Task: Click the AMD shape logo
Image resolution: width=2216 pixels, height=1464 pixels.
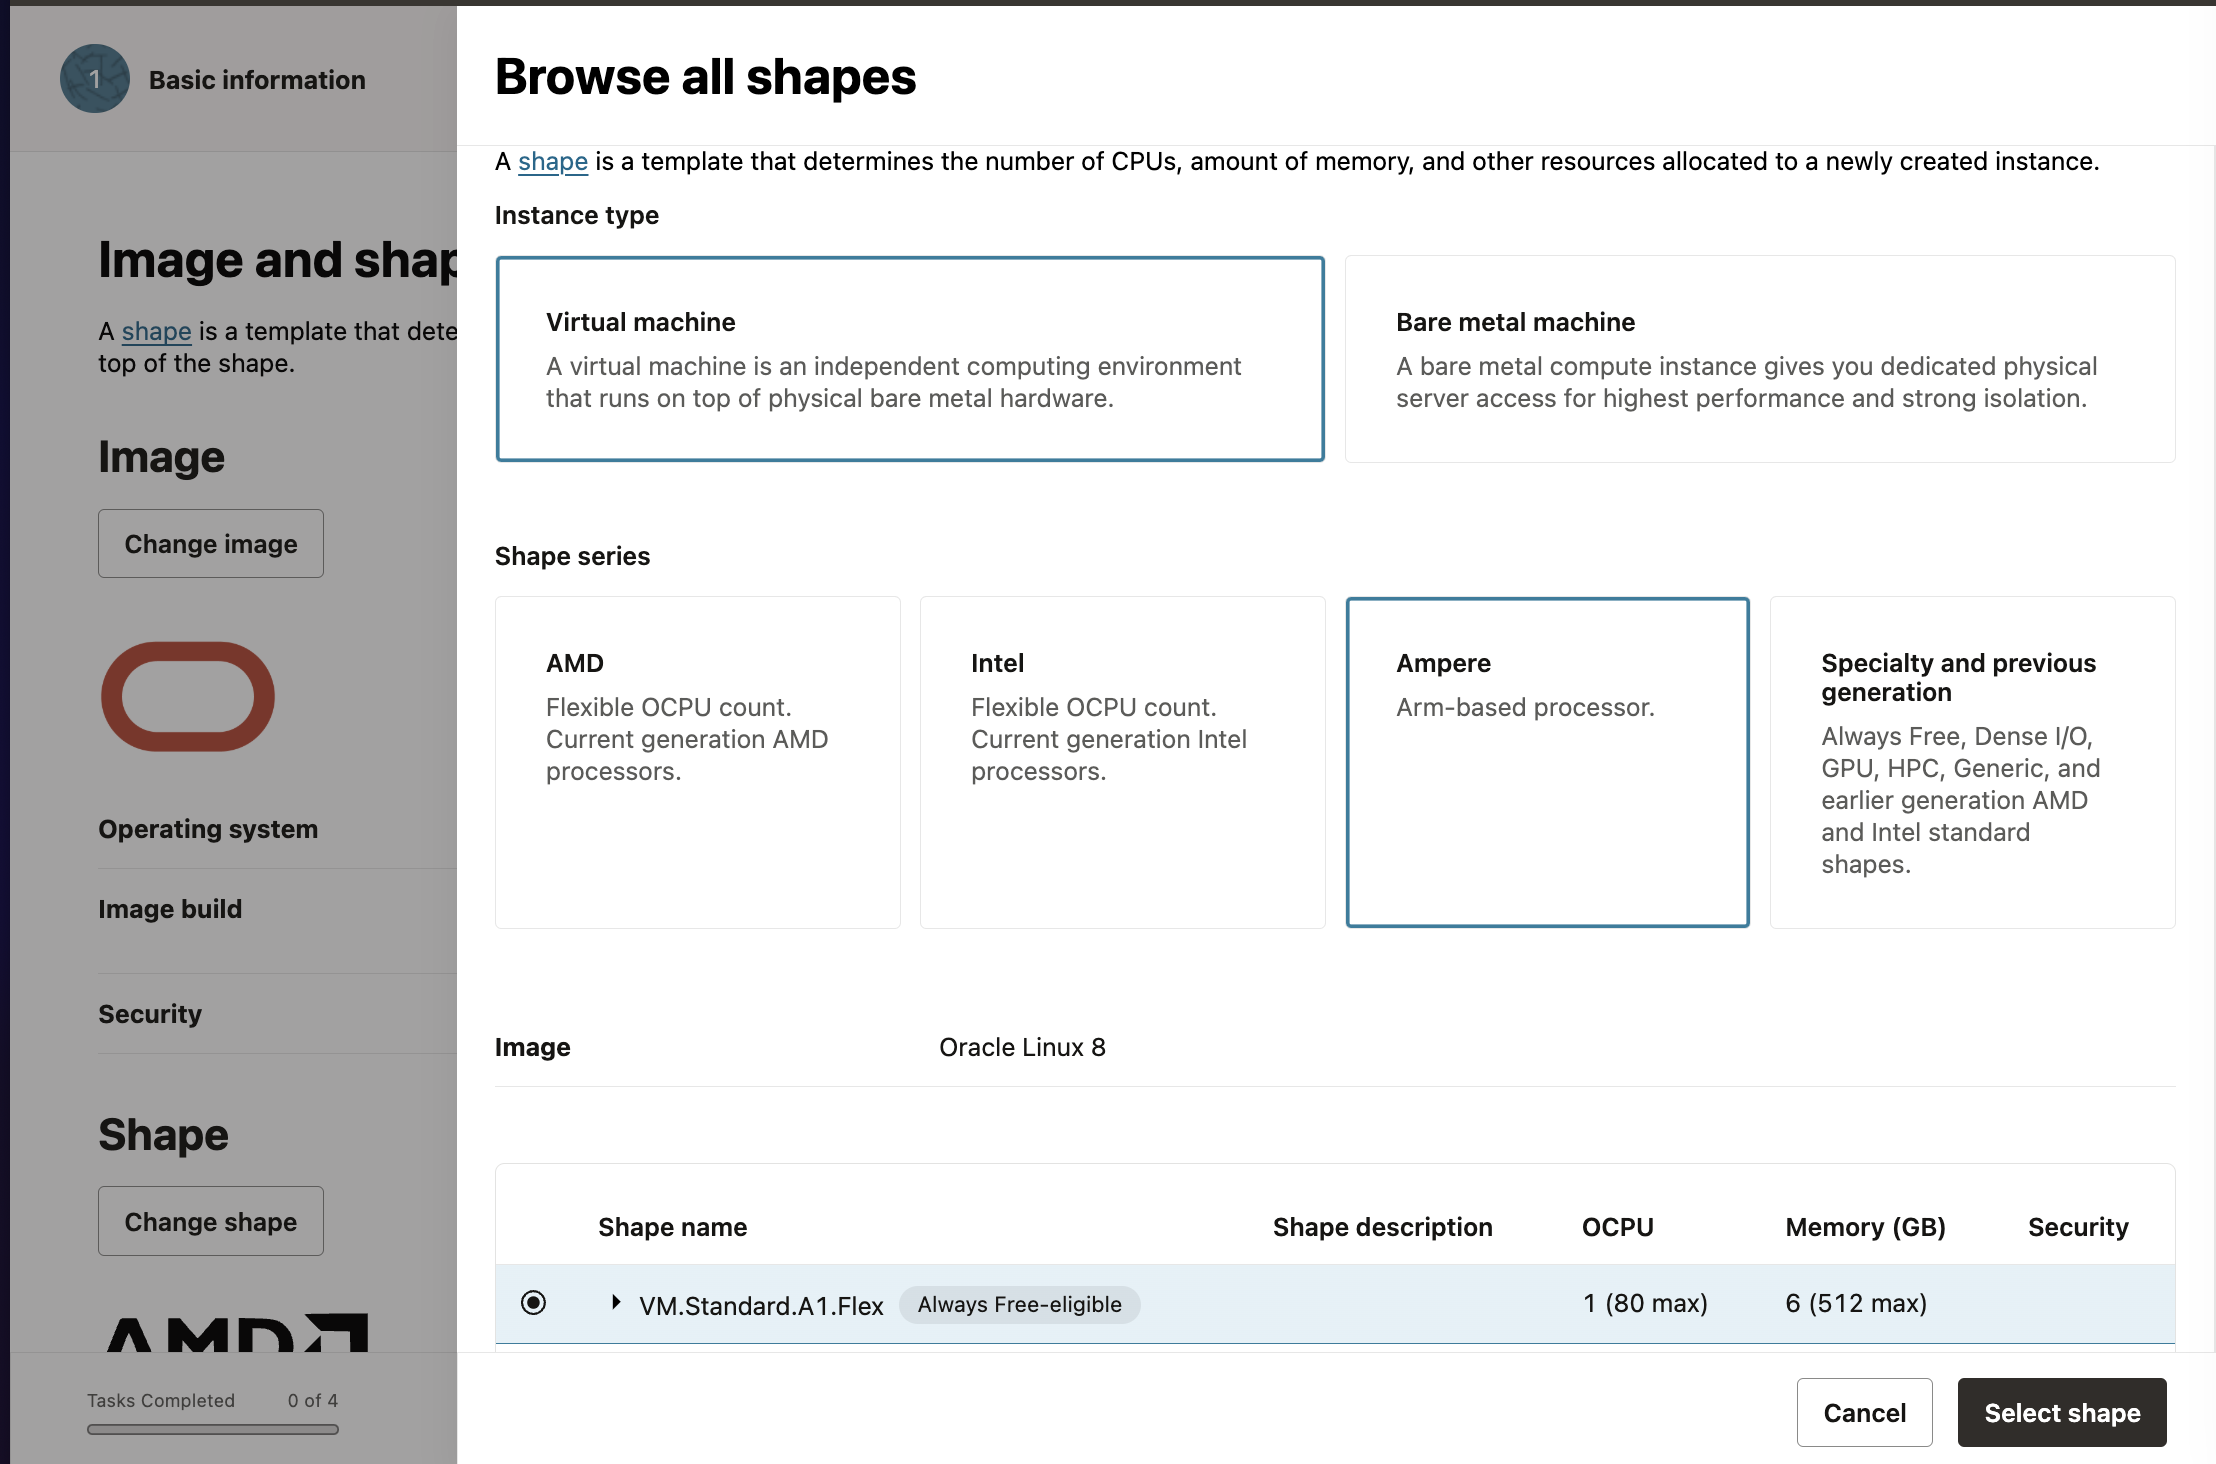Action: pos(238,1333)
